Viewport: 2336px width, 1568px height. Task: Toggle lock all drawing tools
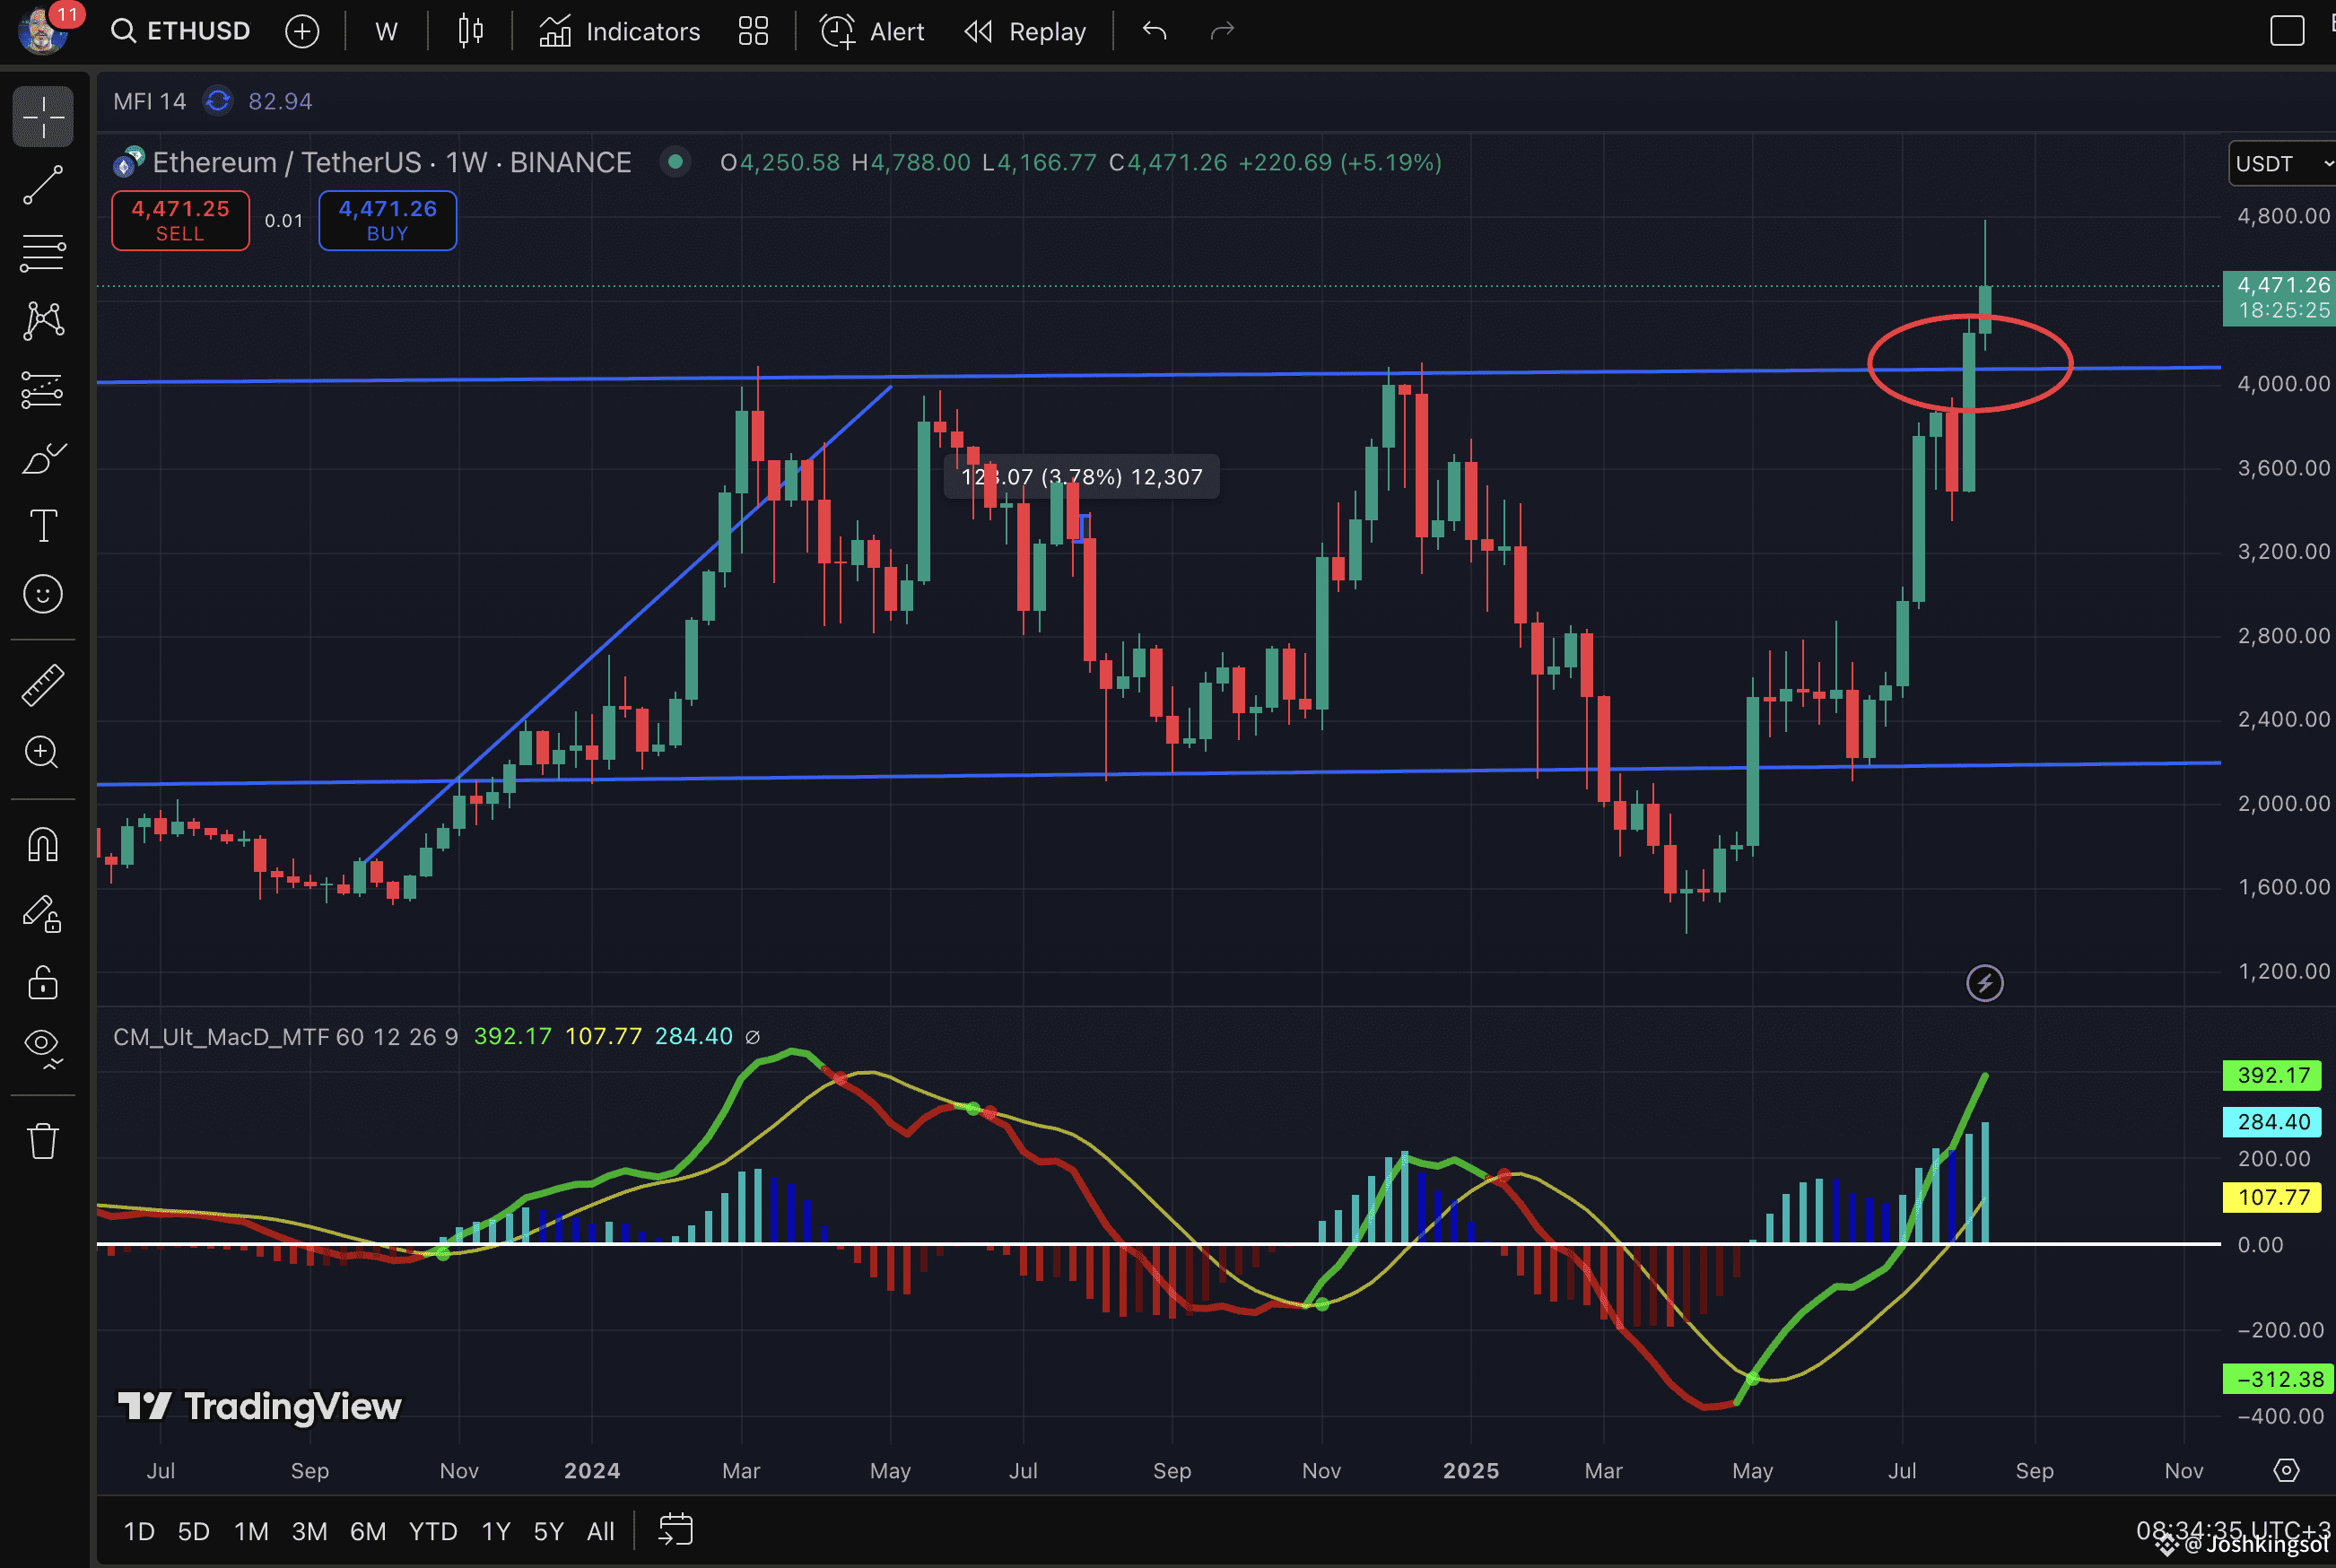[x=43, y=982]
